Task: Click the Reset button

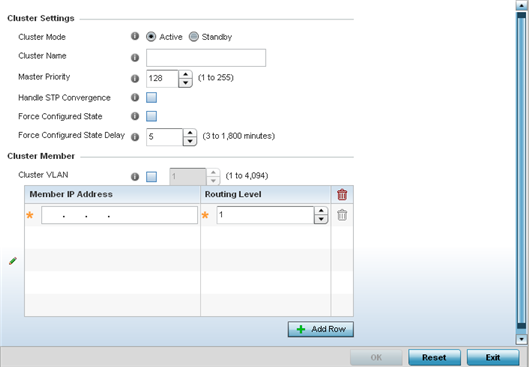Action: coord(434,357)
